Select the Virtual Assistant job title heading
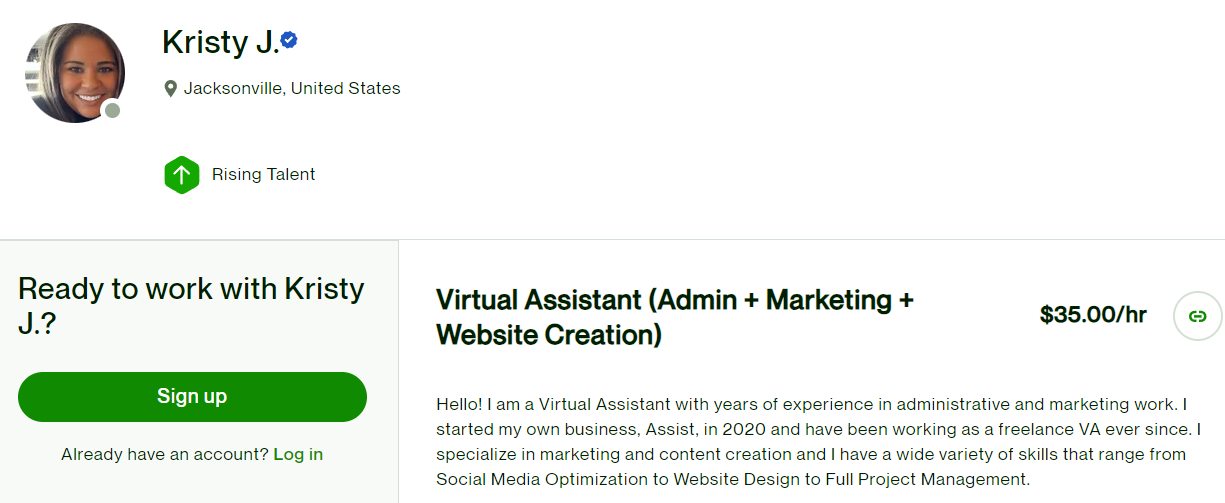Image resolution: width=1225 pixels, height=503 pixels. point(674,299)
